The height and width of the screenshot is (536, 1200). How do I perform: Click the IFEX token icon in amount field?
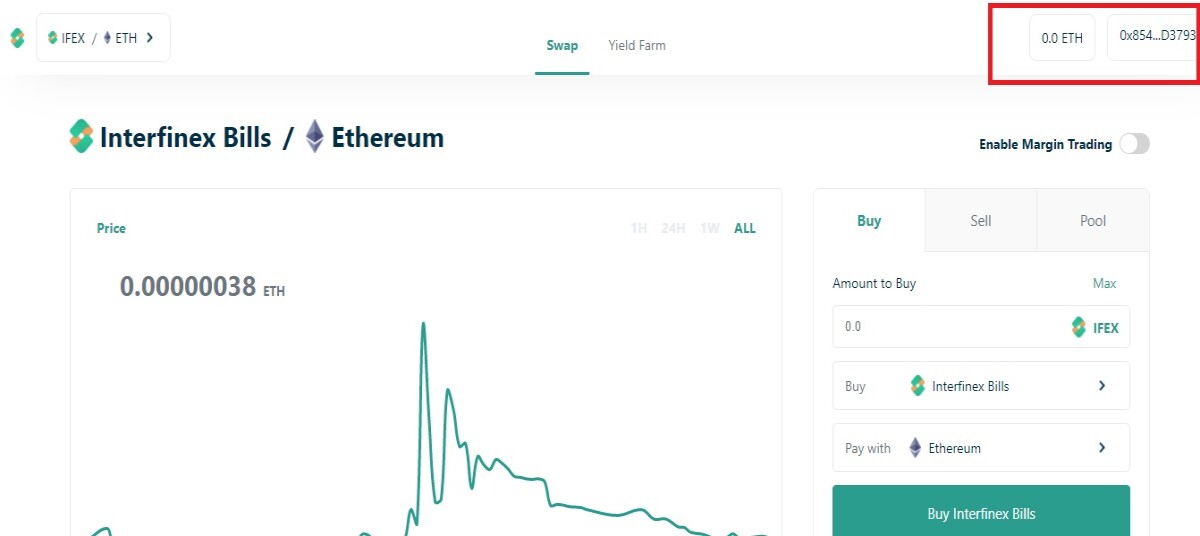(1078, 327)
